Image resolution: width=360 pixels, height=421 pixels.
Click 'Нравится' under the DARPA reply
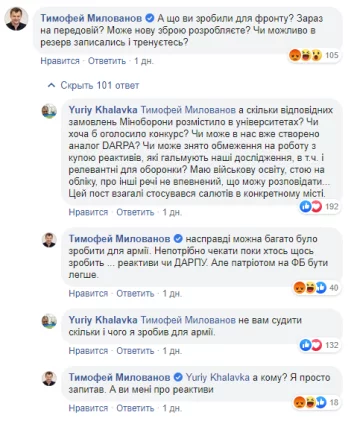pos(88,212)
